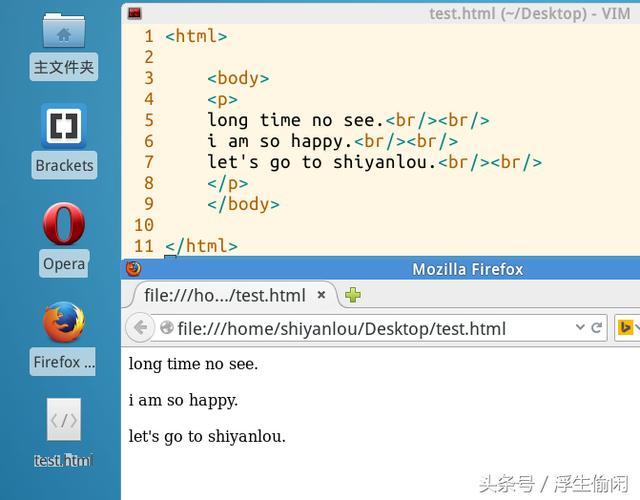Go back using the back arrow button
The height and width of the screenshot is (500, 640).
coord(140,327)
